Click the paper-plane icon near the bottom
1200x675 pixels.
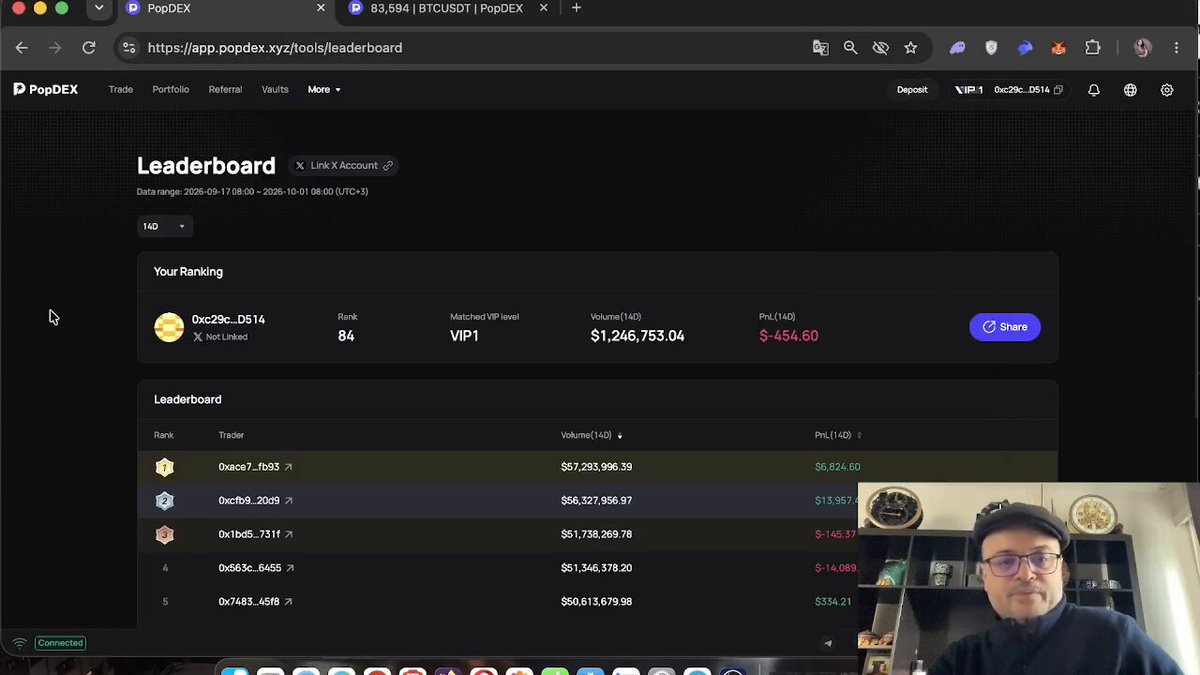click(827, 643)
